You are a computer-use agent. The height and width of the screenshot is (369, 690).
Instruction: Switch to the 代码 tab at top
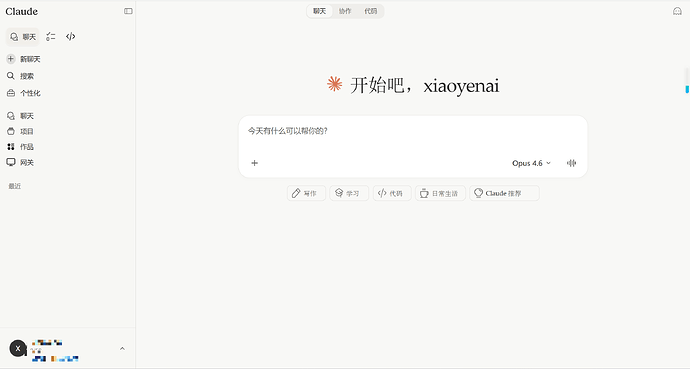tap(371, 11)
